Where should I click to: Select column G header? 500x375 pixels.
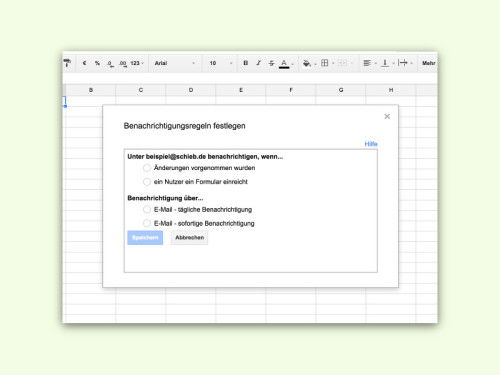point(341,90)
